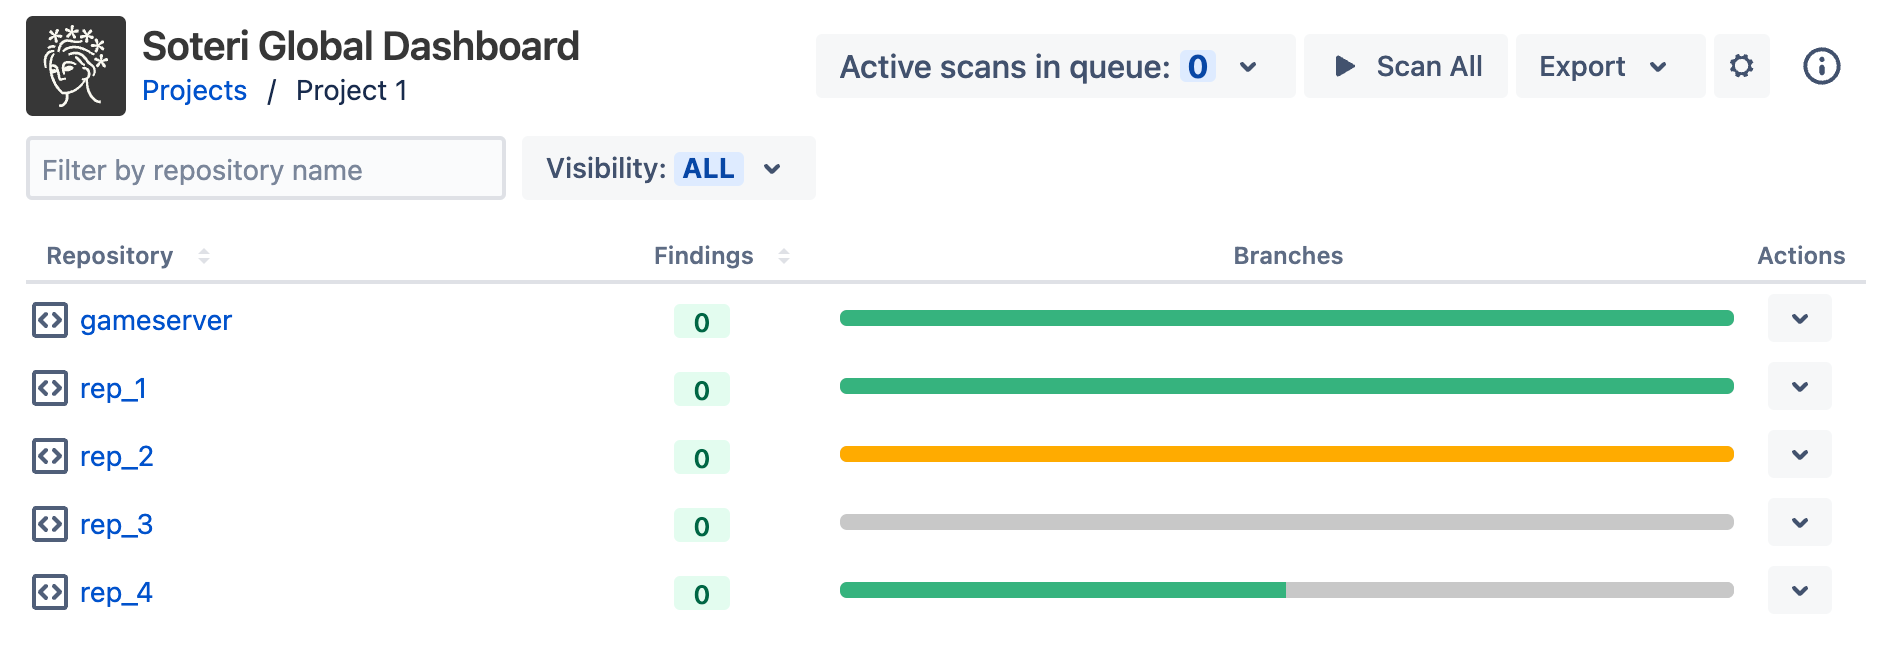Focus the Filter by repository name field
Screen dimensions: 1900x662
[265, 169]
